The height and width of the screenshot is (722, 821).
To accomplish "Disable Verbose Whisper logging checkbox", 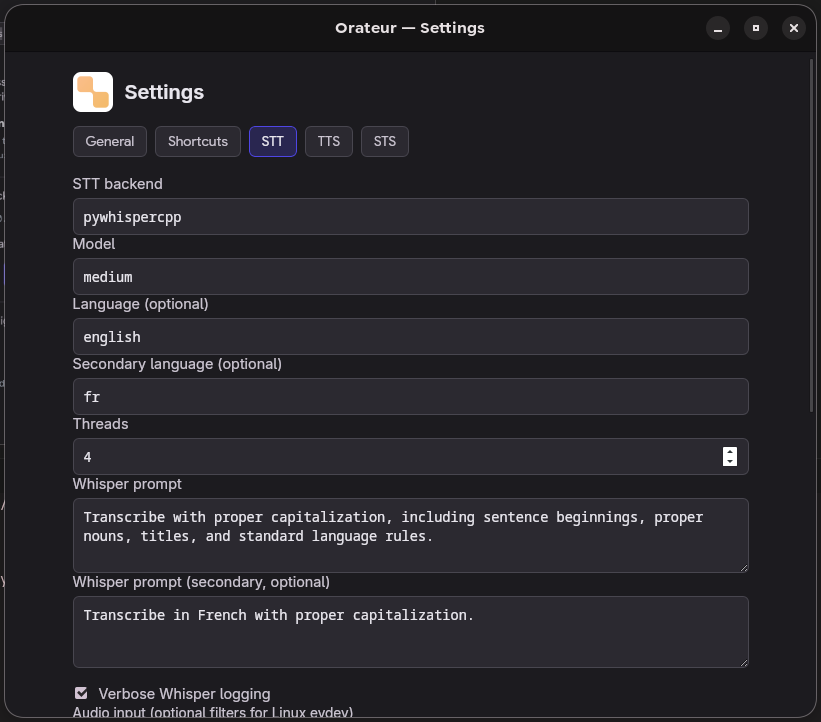I will [81, 693].
